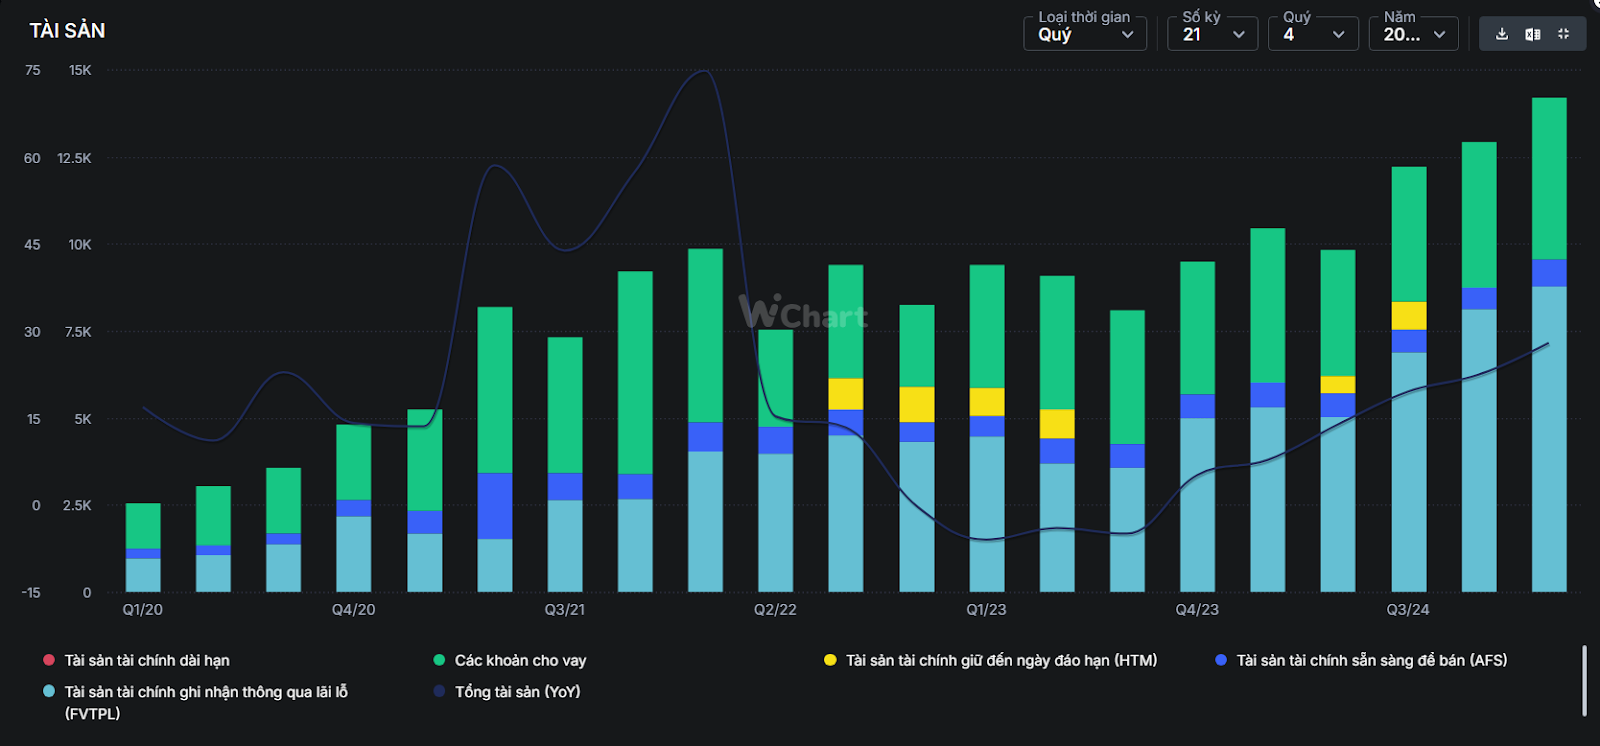Image resolution: width=1600 pixels, height=746 pixels.
Task: Toggle Tài sản tài chính dài hạn series
Action: (x=146, y=660)
